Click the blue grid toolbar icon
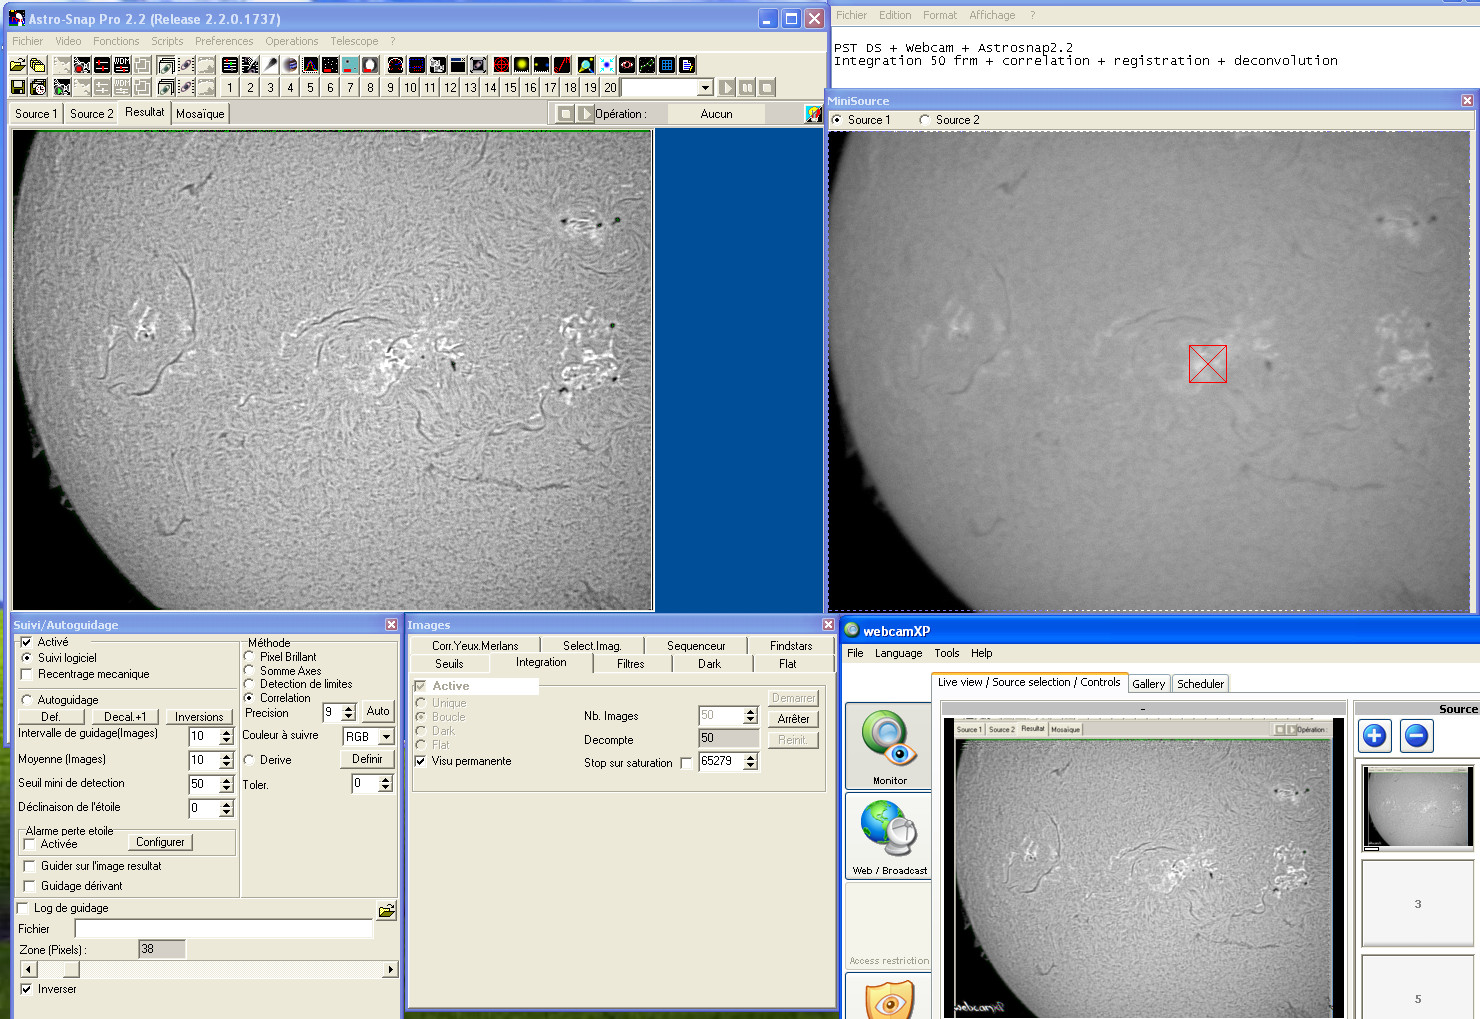 click(667, 65)
